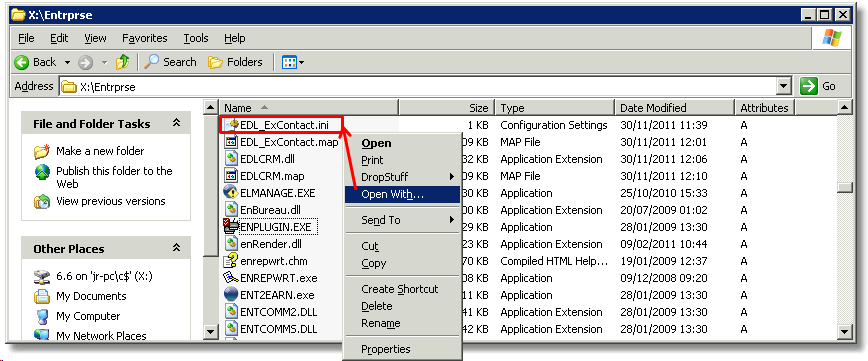
Task: Click the Go button
Action: point(818,86)
